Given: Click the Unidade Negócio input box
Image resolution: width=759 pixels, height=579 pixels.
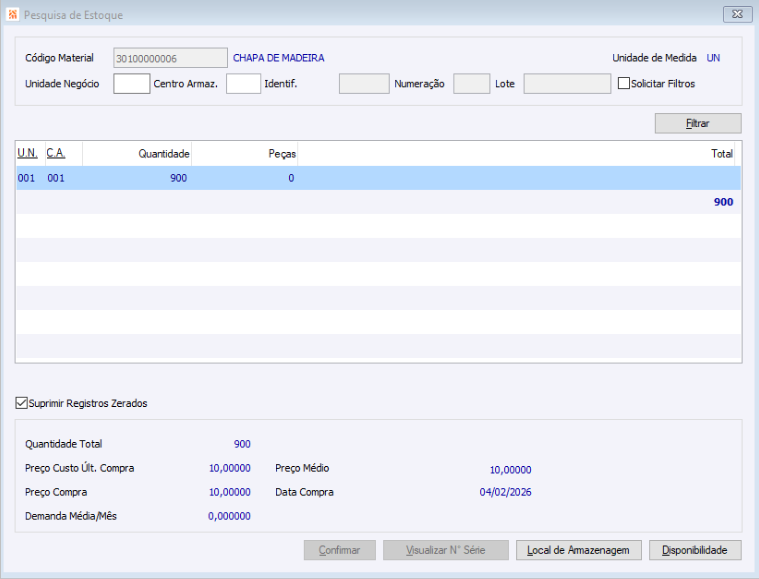Looking at the screenshot, I should click(132, 83).
